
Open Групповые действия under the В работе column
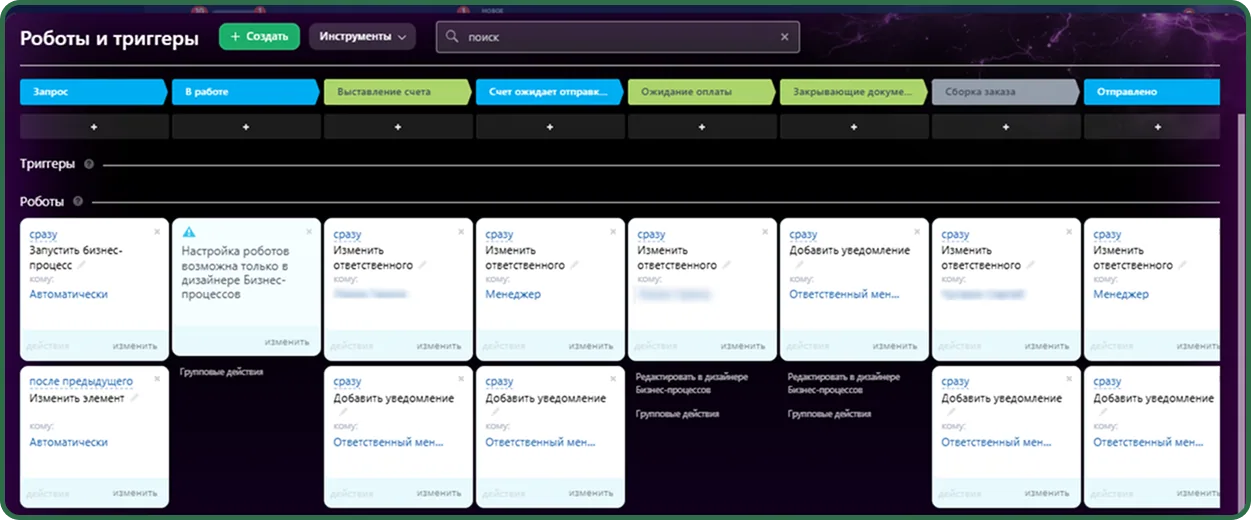pos(221,372)
